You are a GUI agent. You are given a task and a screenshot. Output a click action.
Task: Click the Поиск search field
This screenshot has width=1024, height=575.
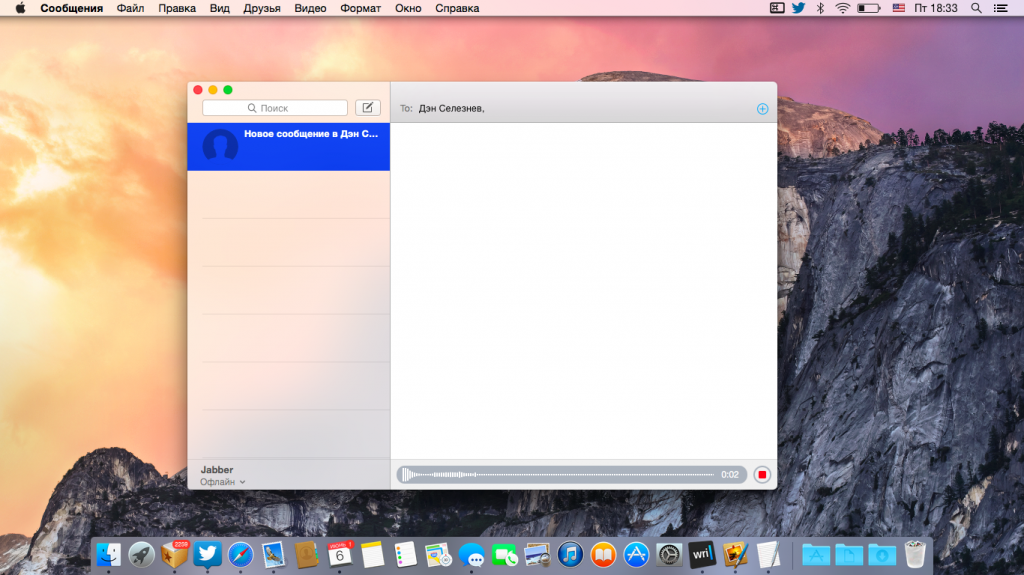[x=275, y=108]
